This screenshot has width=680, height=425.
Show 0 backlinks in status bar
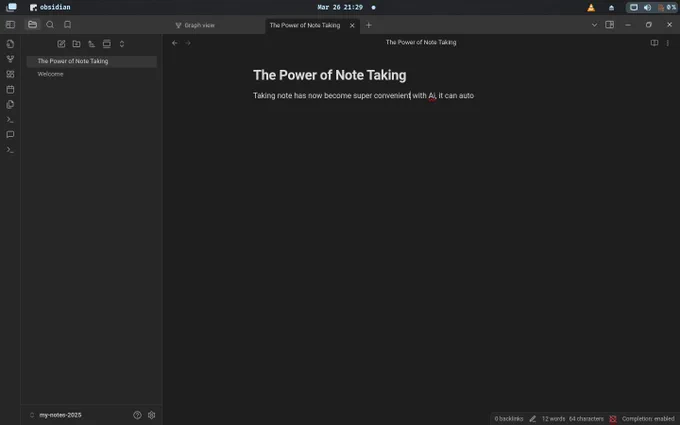pyautogui.click(x=509, y=419)
